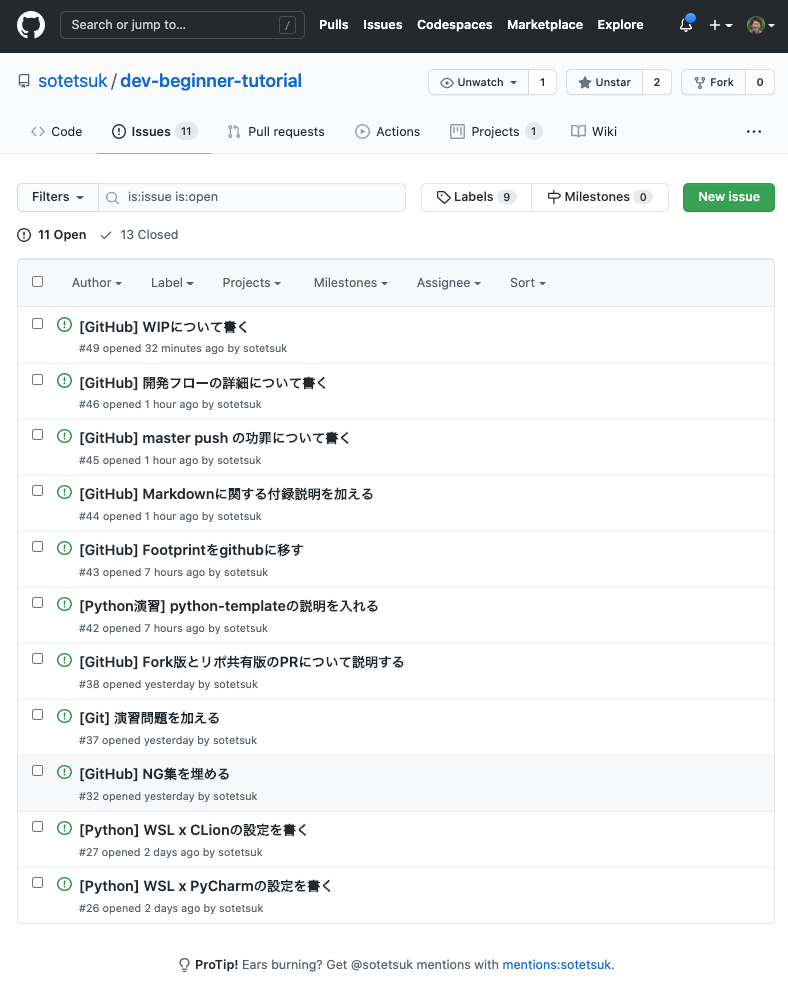This screenshot has width=788, height=990.
Task: Check the box for Markdown issue #44
Action: click(38, 491)
